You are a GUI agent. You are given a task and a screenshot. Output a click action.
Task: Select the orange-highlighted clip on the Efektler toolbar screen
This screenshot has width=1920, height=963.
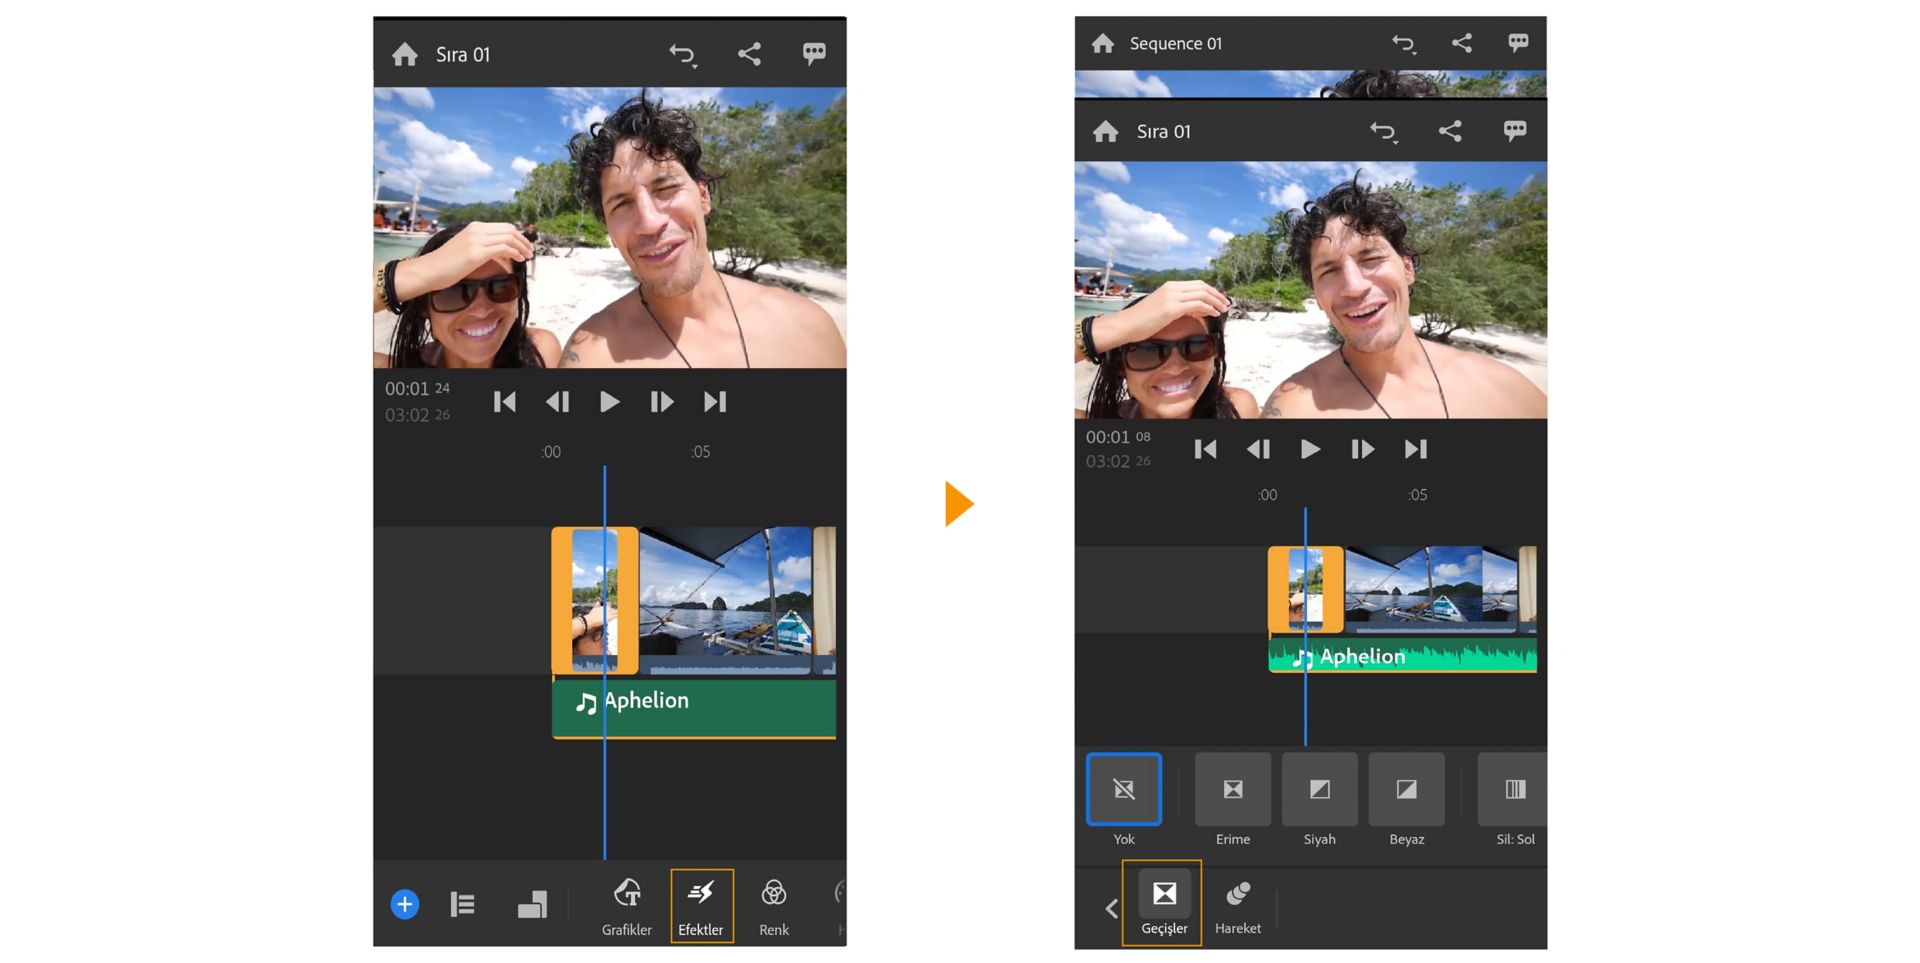595,600
